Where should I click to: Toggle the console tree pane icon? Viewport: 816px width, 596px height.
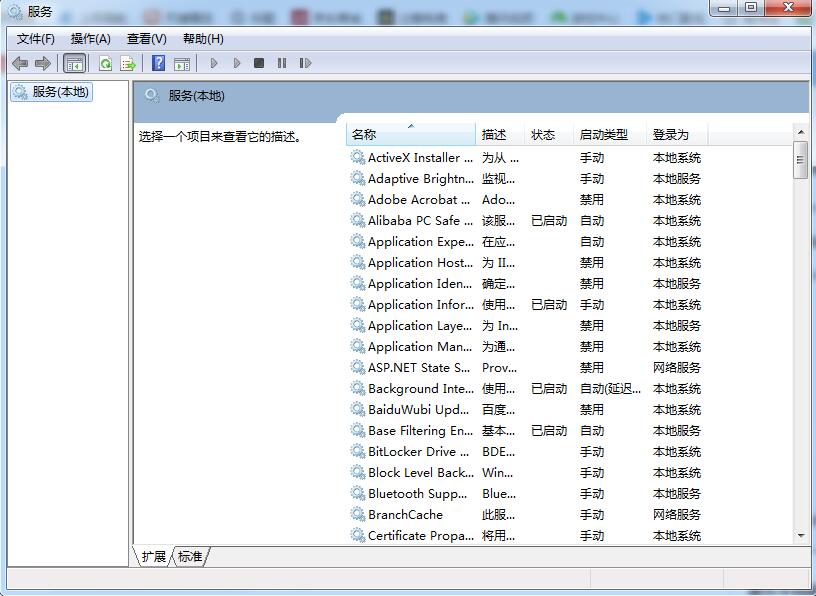coord(74,62)
